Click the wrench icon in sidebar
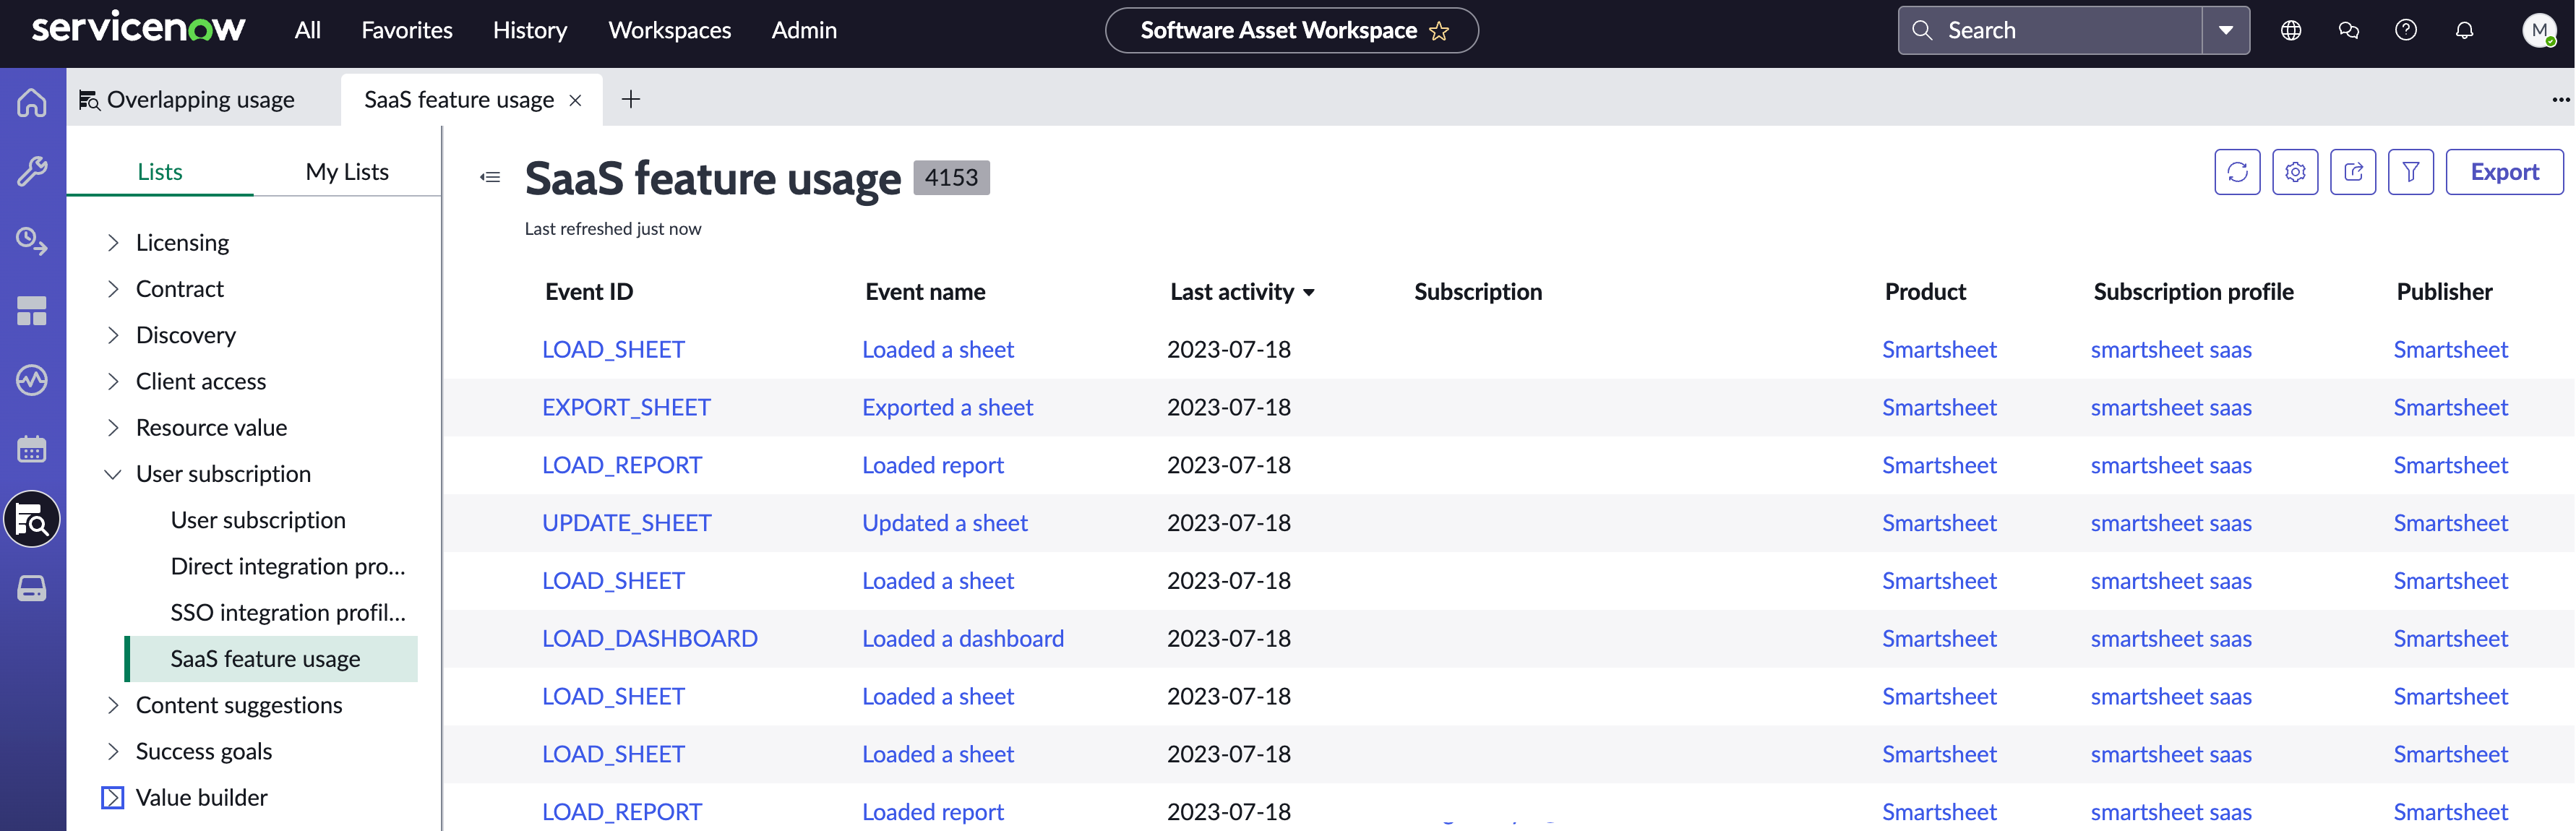This screenshot has width=2576, height=831. (32, 171)
